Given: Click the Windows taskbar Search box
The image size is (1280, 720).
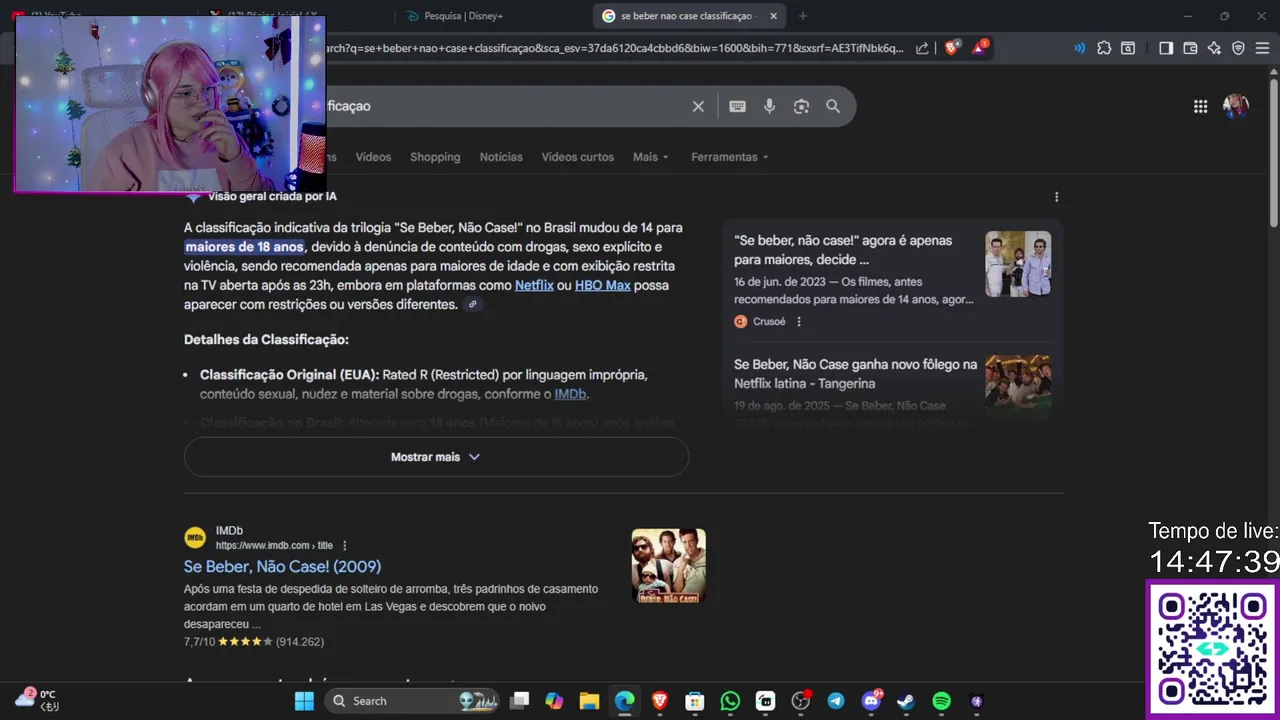Looking at the screenshot, I should (414, 701).
